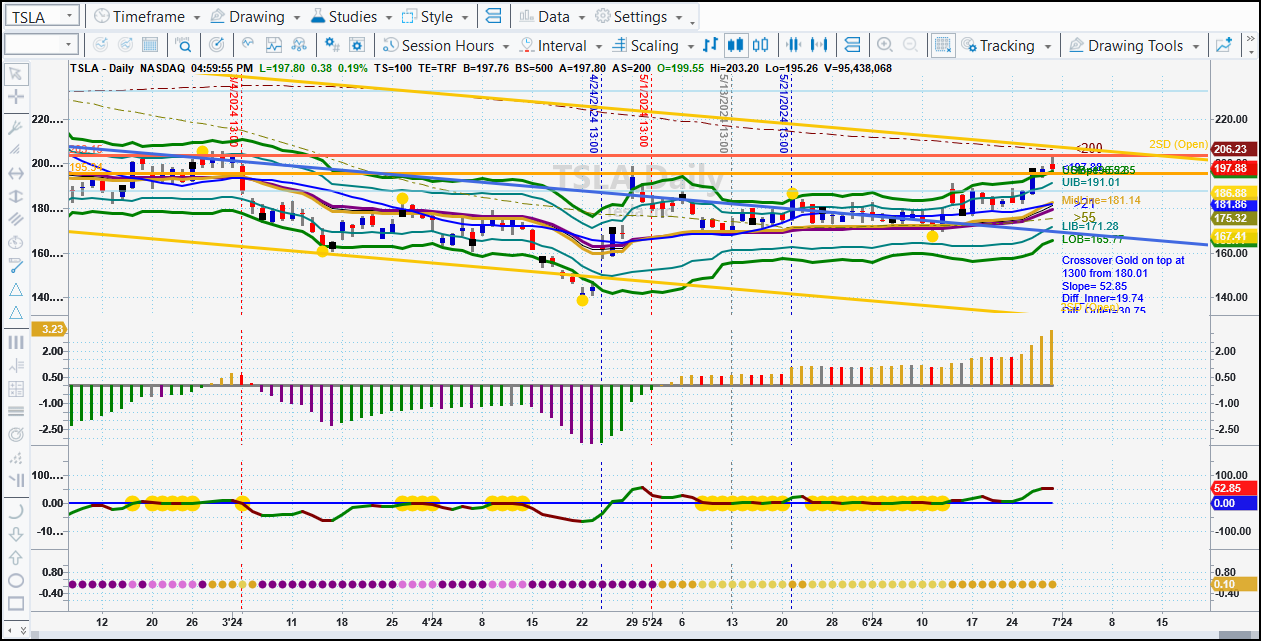Select the upper blue triangle drawing tool
Screen dimensions: 1261x641
[16, 289]
